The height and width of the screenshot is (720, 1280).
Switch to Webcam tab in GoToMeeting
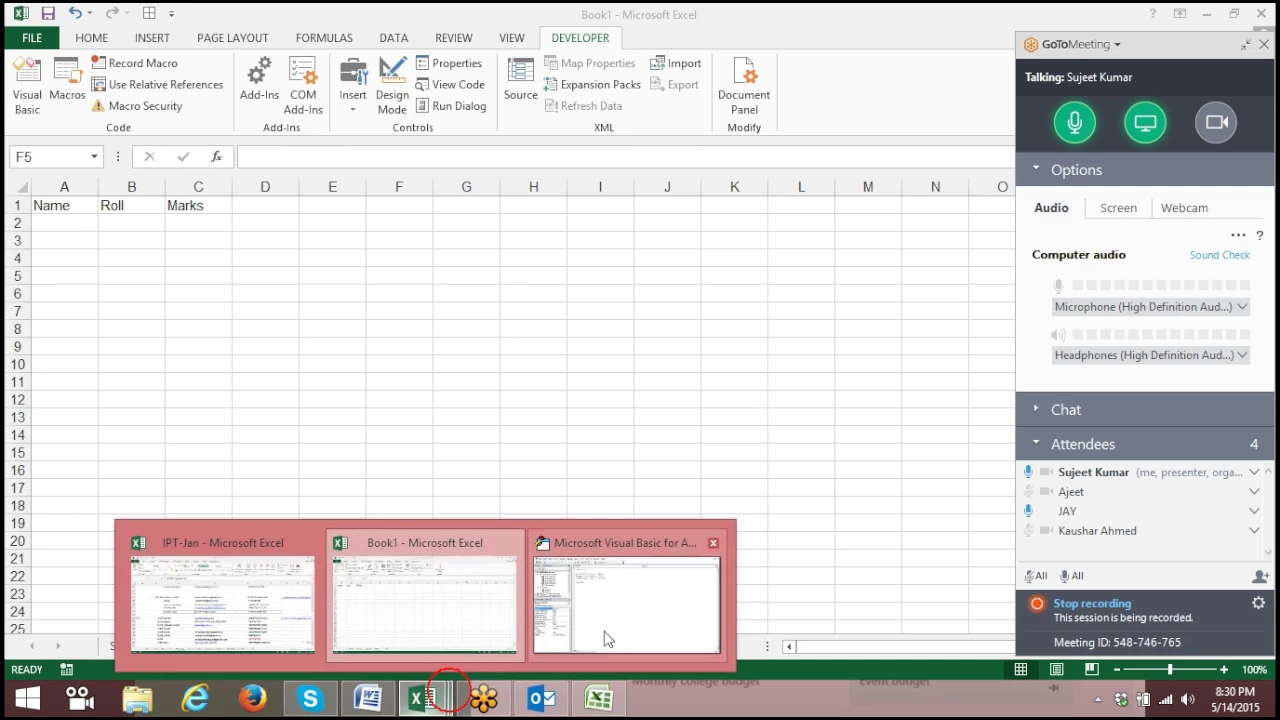coord(1184,208)
